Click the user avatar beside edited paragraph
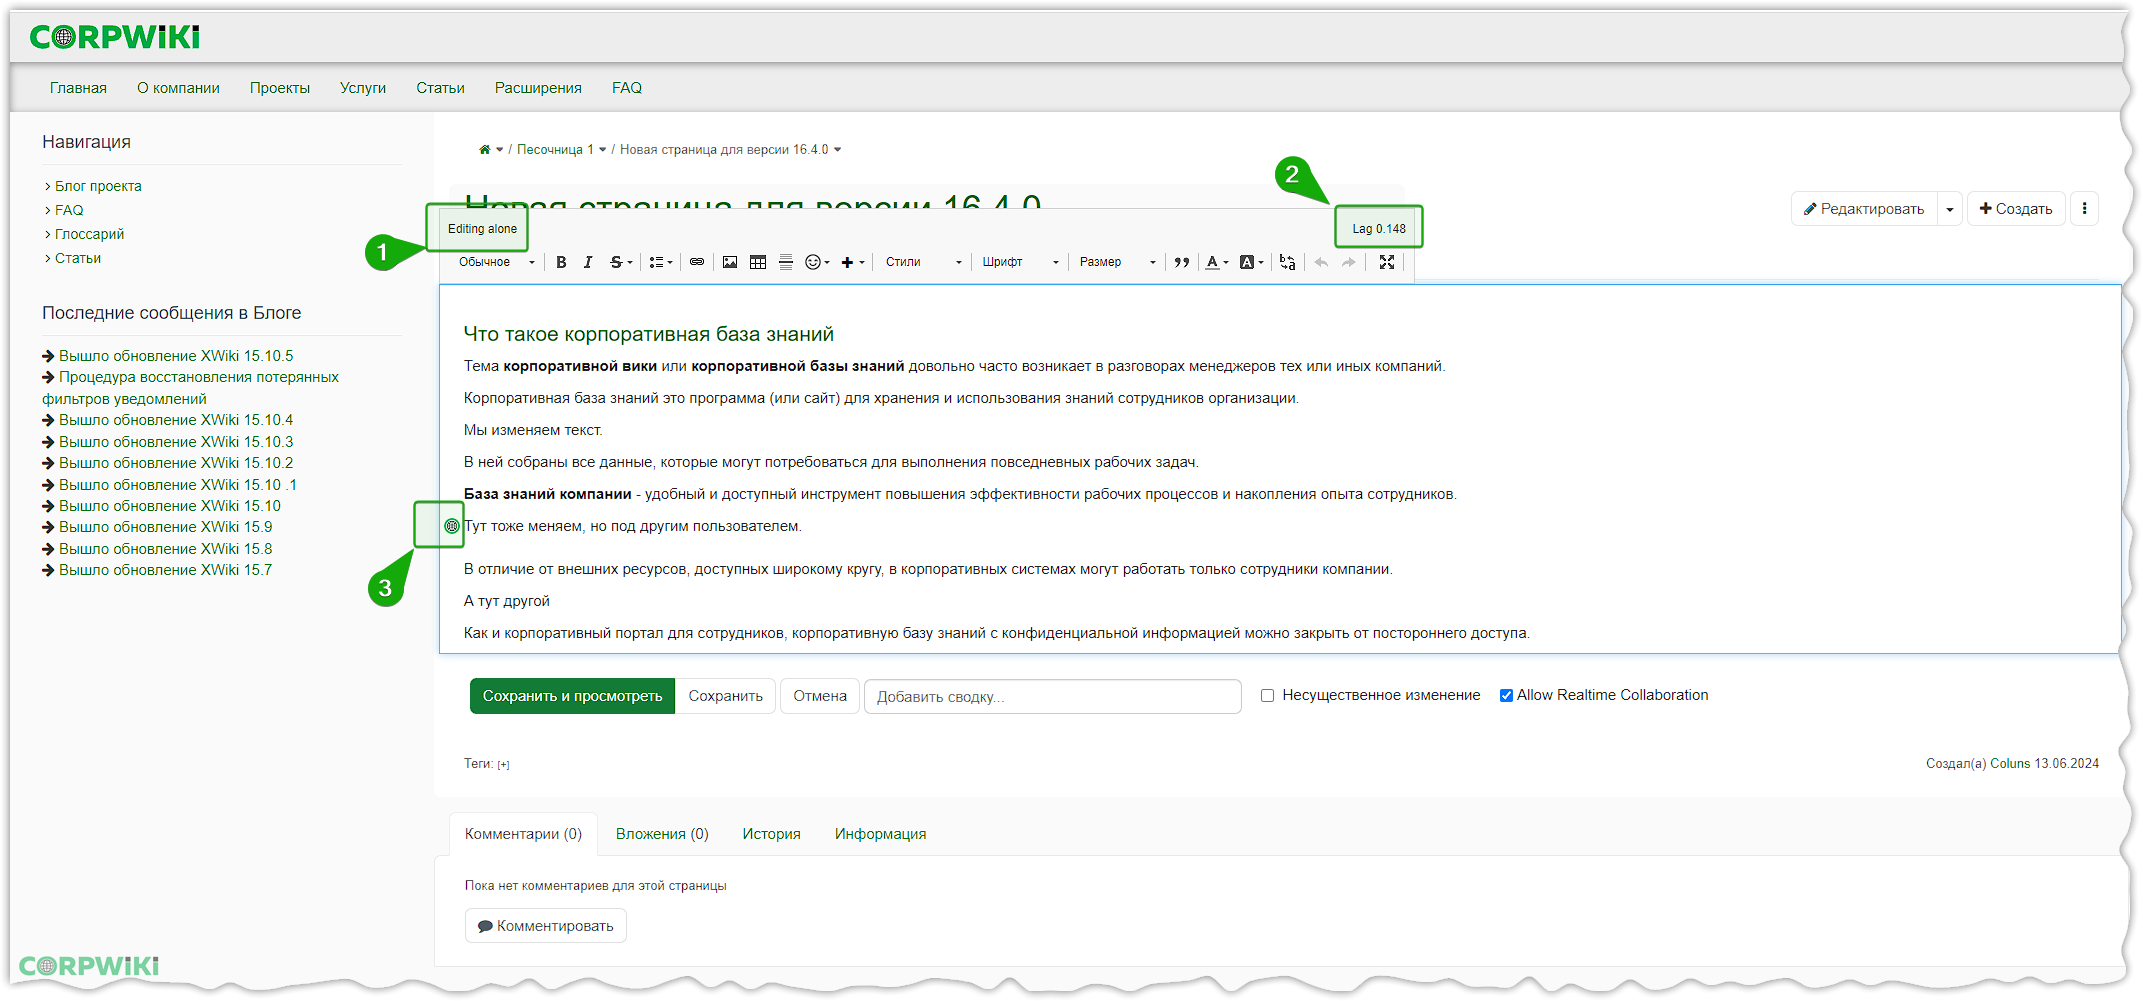This screenshot has width=2143, height=1001. click(x=452, y=526)
